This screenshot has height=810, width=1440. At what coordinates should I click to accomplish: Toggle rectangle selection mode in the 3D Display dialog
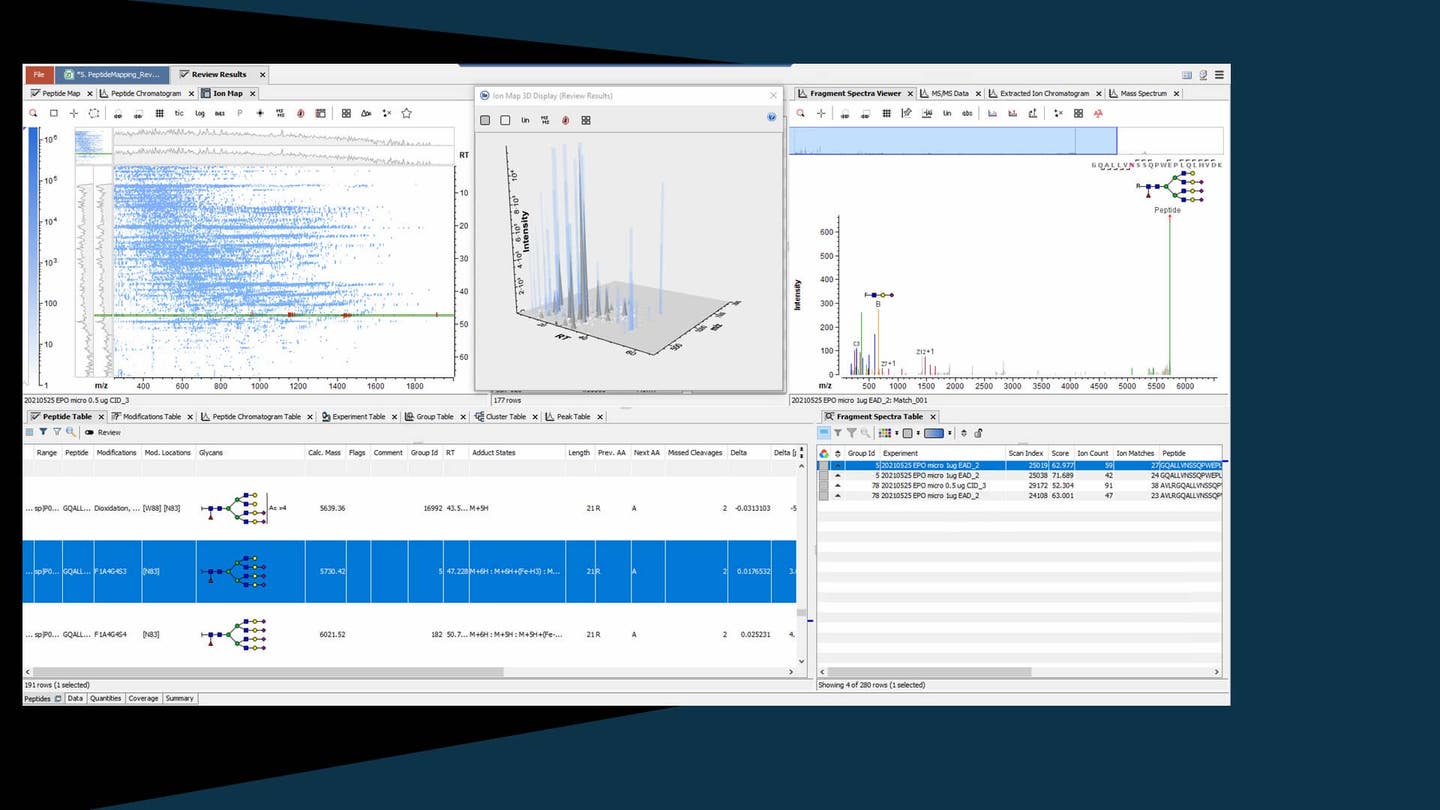[x=505, y=120]
